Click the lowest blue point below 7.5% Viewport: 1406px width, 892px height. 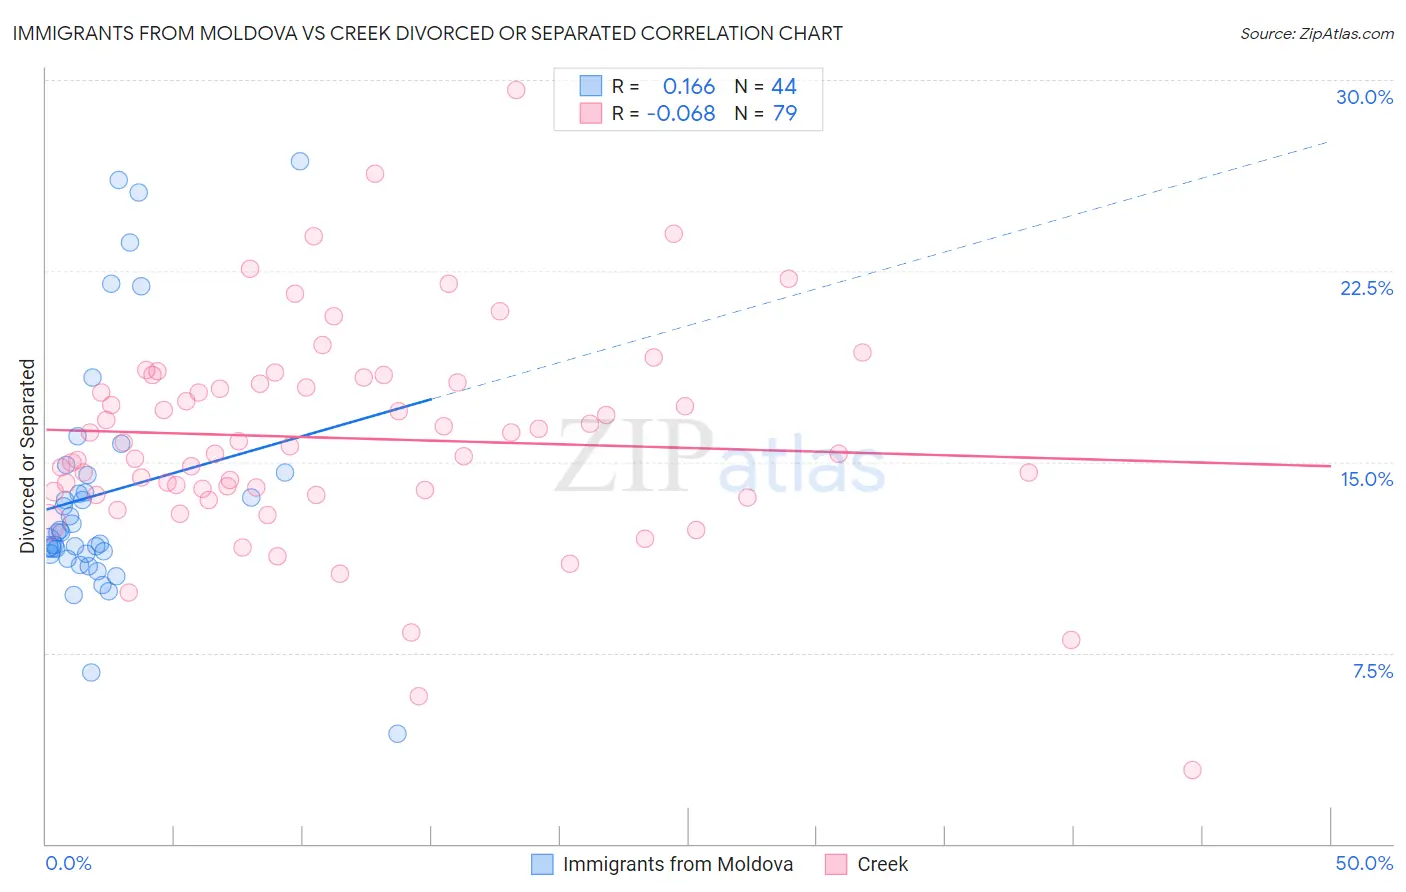pos(397,734)
